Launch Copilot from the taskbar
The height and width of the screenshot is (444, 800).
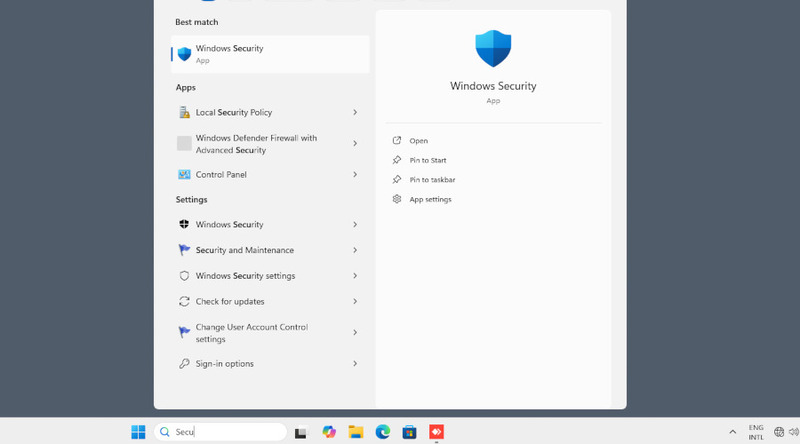[x=329, y=432]
